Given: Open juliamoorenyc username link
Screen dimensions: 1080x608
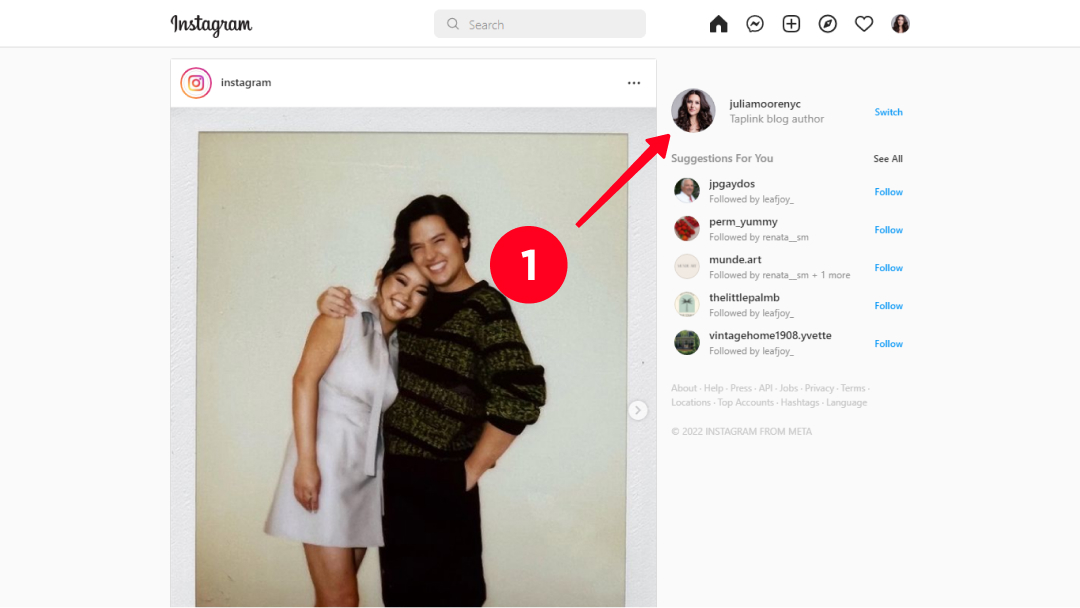Looking at the screenshot, I should (765, 104).
